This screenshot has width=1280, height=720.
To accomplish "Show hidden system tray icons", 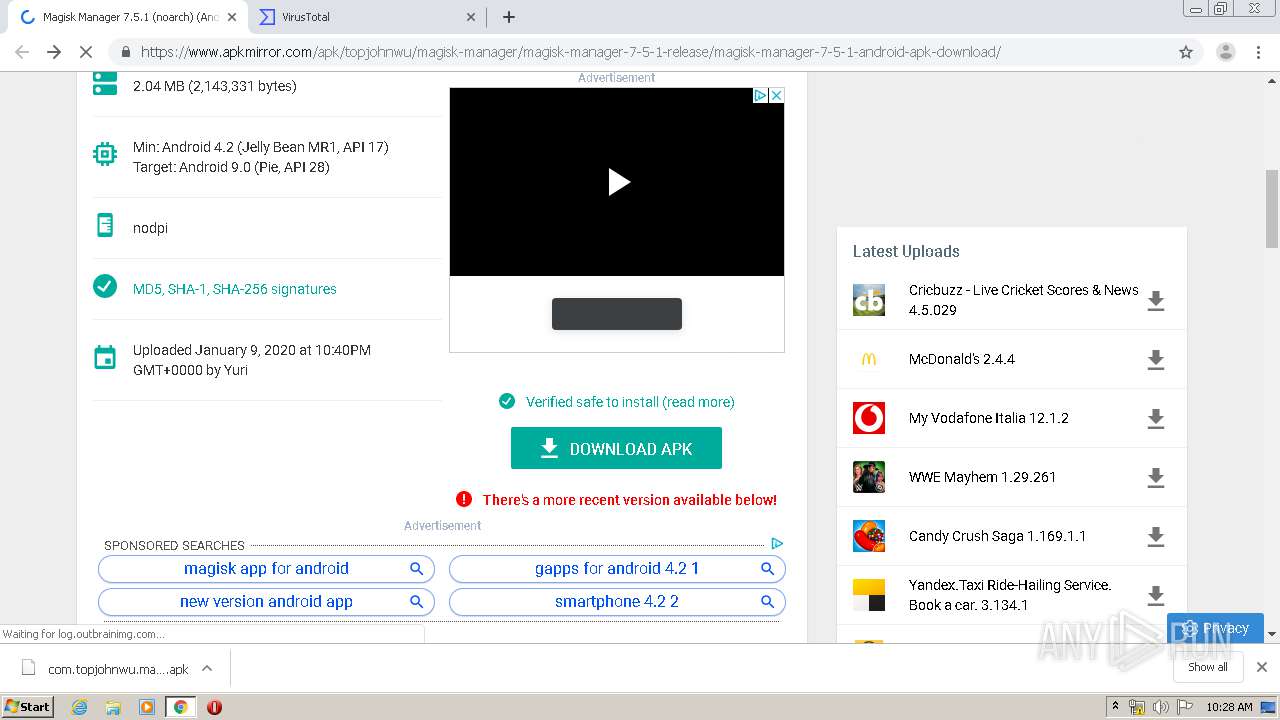I will (x=1115, y=707).
